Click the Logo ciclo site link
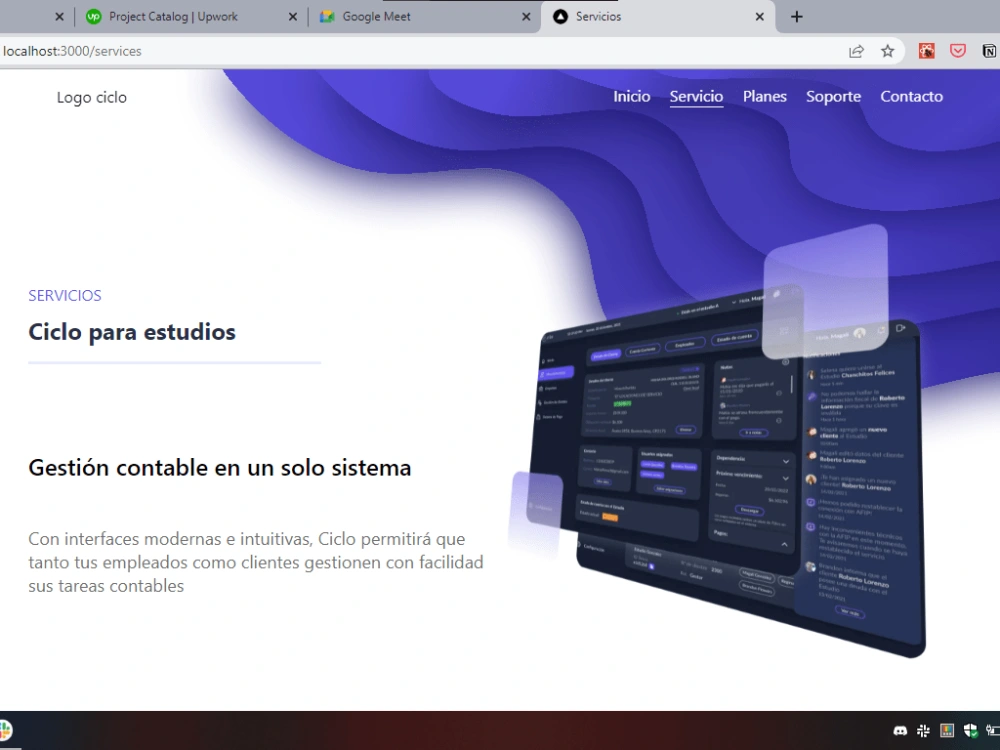 tap(91, 97)
